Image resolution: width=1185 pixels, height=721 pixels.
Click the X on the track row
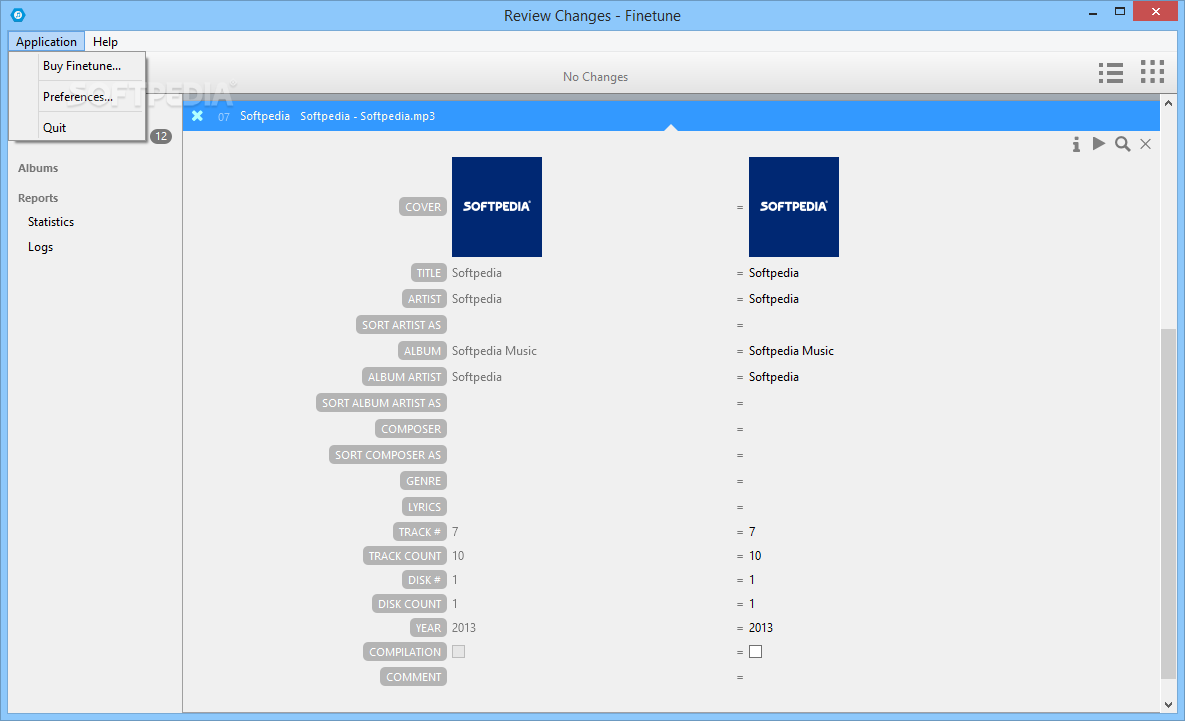coord(197,116)
